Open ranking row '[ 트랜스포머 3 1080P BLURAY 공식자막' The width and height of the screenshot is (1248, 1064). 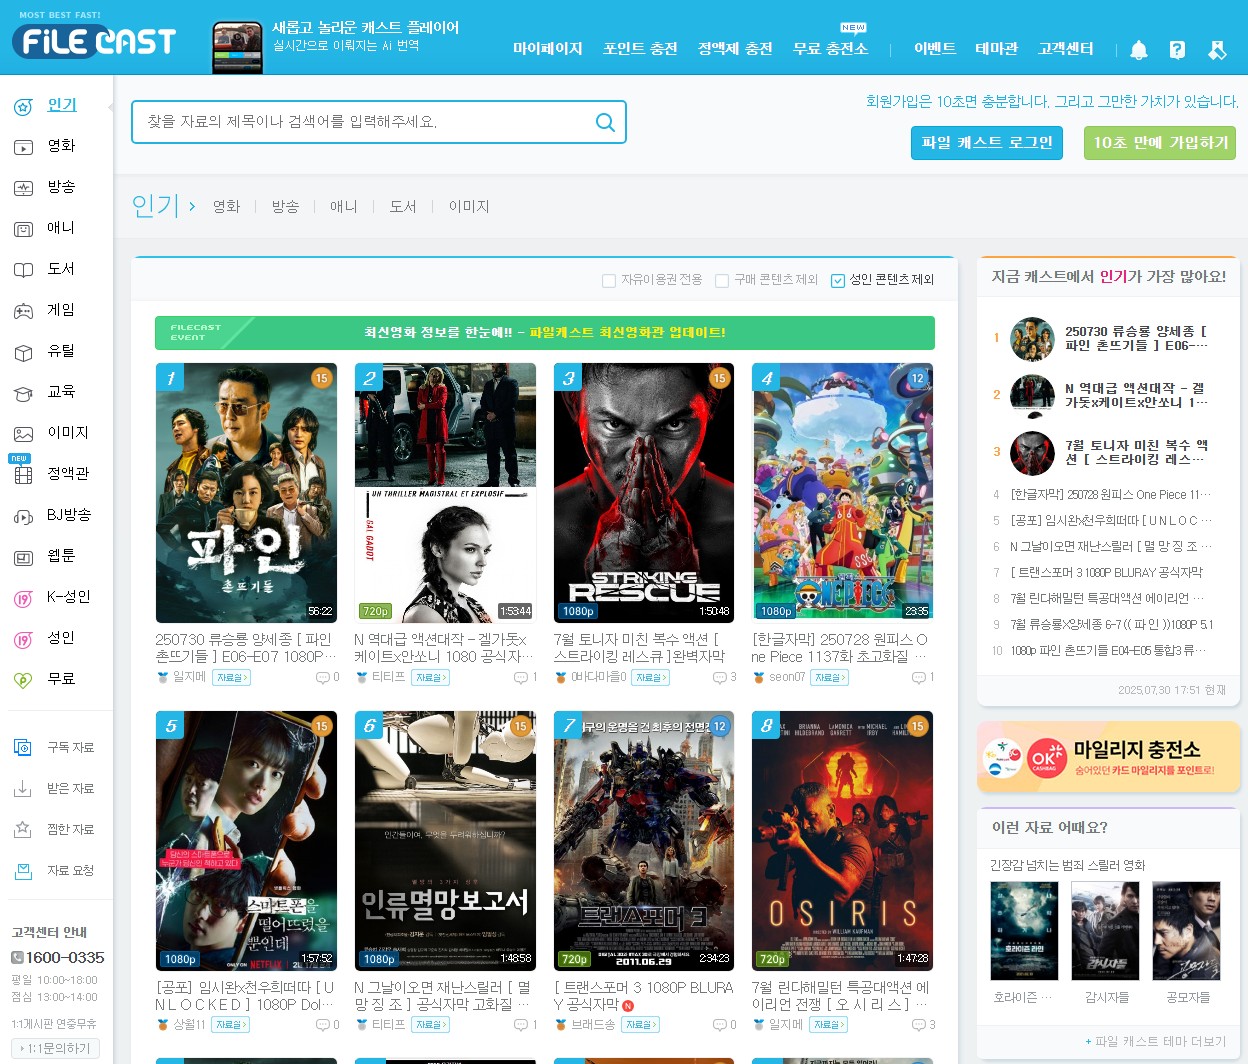point(1107,573)
